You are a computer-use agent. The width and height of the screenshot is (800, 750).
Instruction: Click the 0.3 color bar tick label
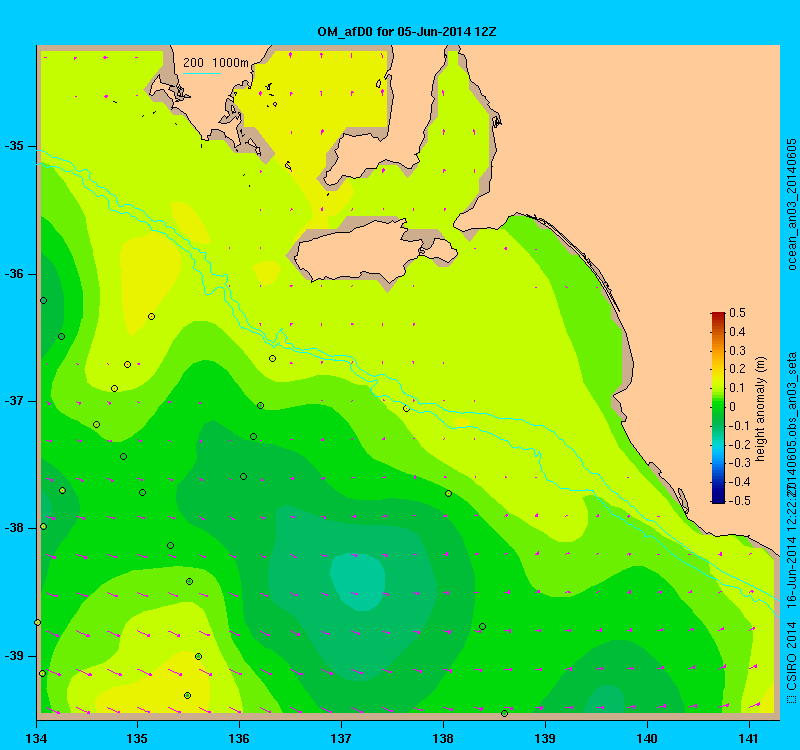pyautogui.click(x=737, y=351)
